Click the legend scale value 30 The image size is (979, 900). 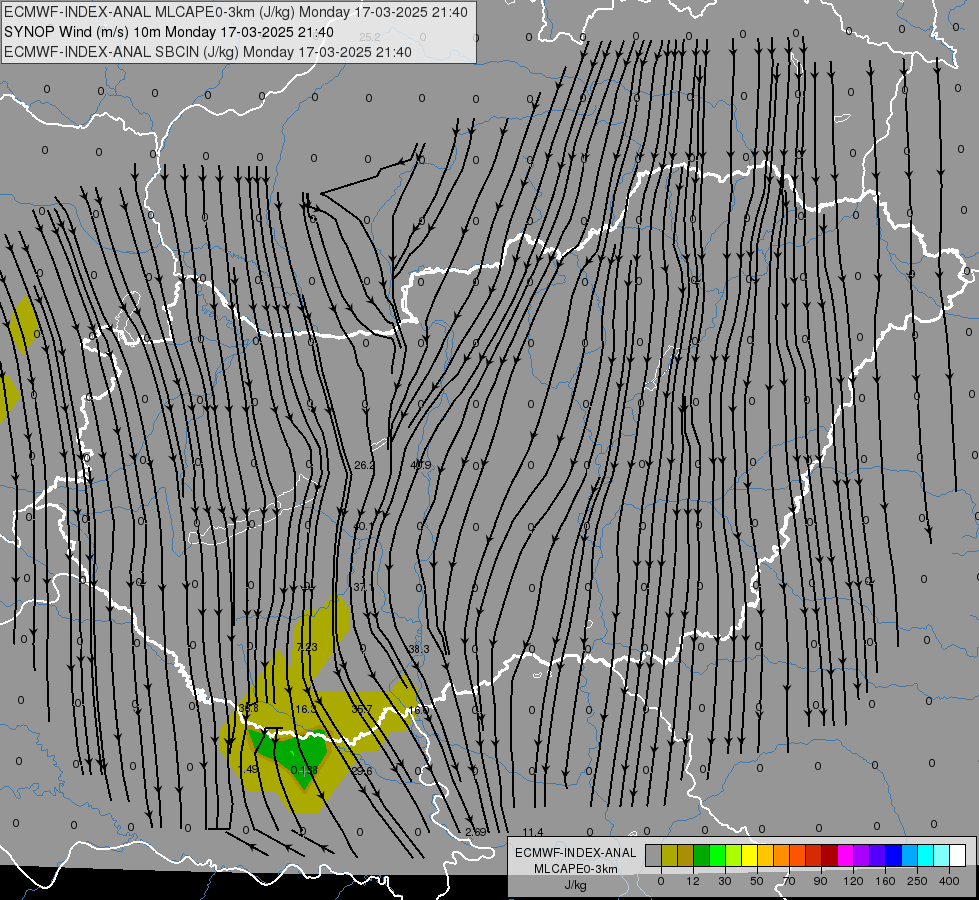725,881
